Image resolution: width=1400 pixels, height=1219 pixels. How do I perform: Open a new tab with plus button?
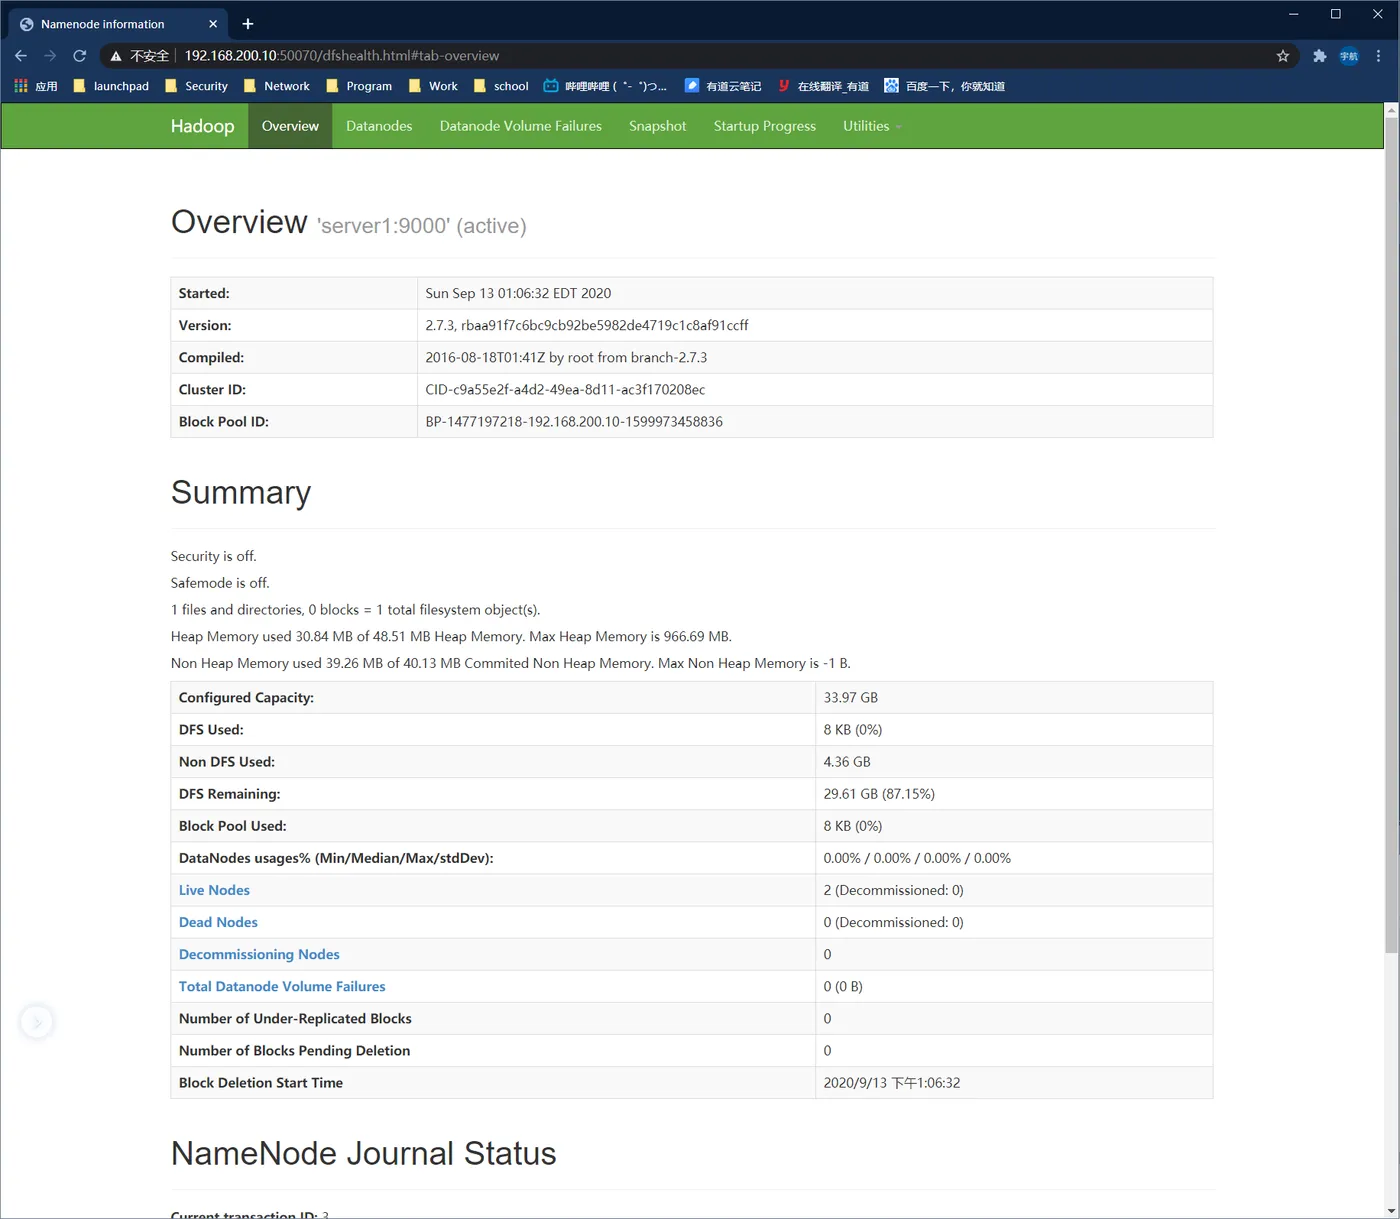click(248, 24)
